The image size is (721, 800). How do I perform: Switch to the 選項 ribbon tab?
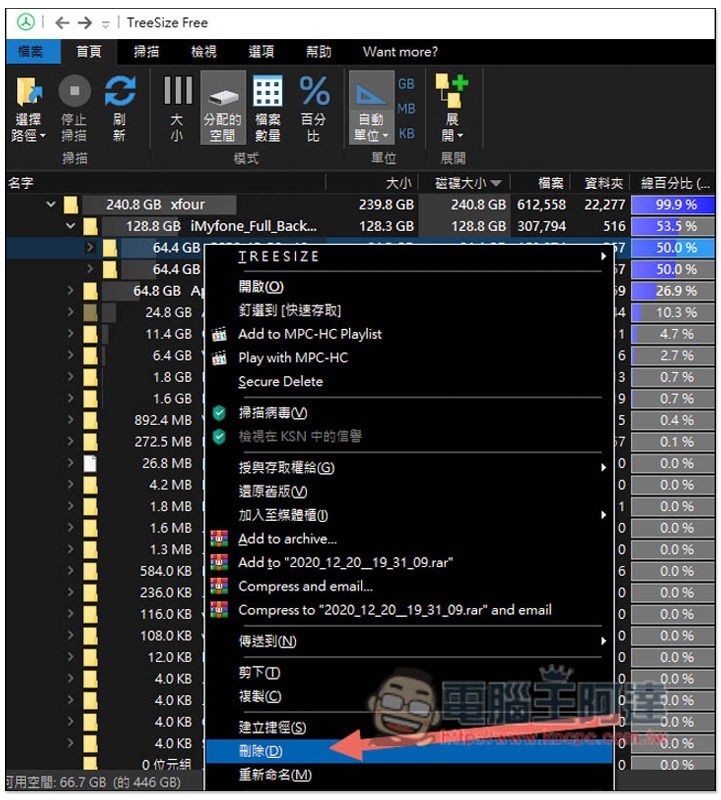(x=261, y=52)
